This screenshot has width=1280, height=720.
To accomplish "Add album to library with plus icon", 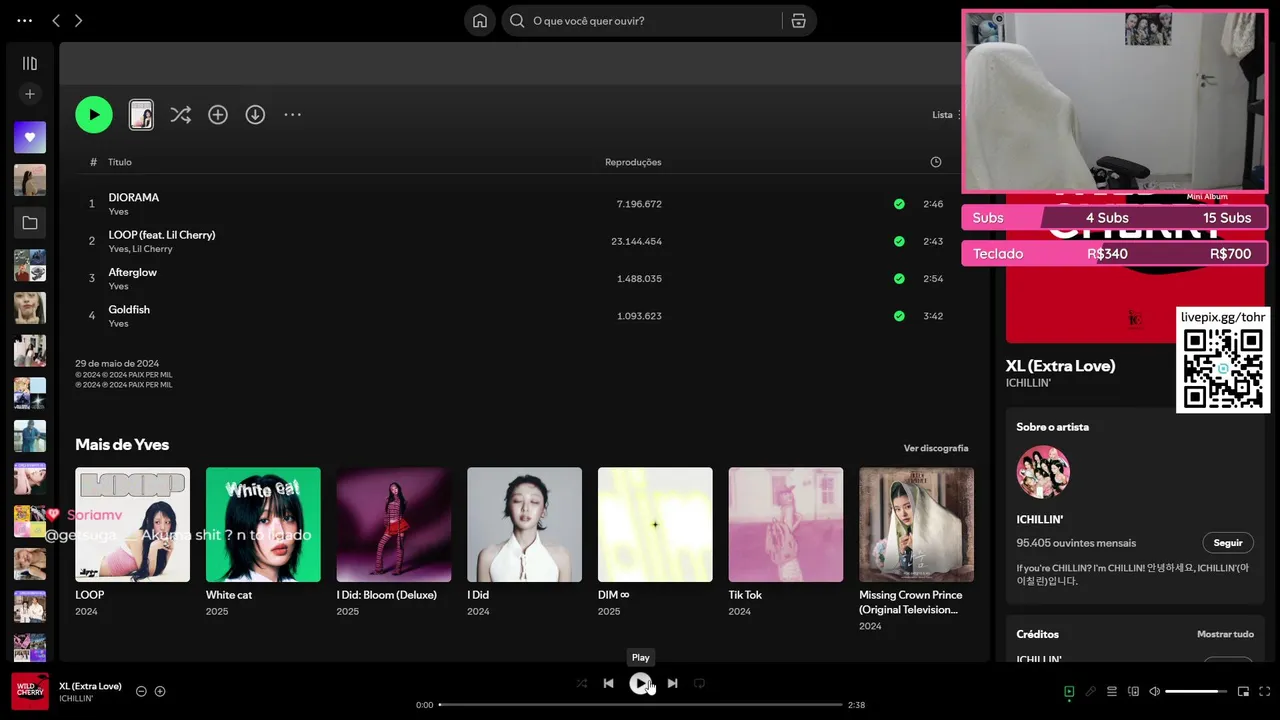I will coord(218,115).
